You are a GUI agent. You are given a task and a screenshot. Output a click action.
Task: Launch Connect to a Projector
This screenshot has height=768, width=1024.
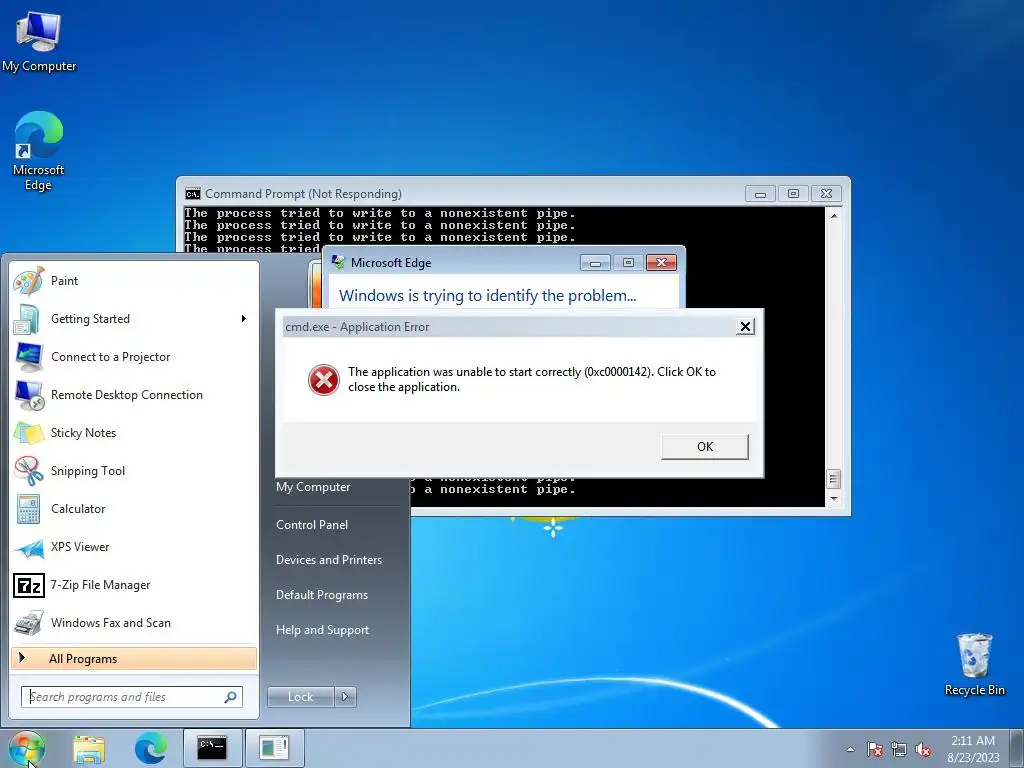click(x=134, y=357)
